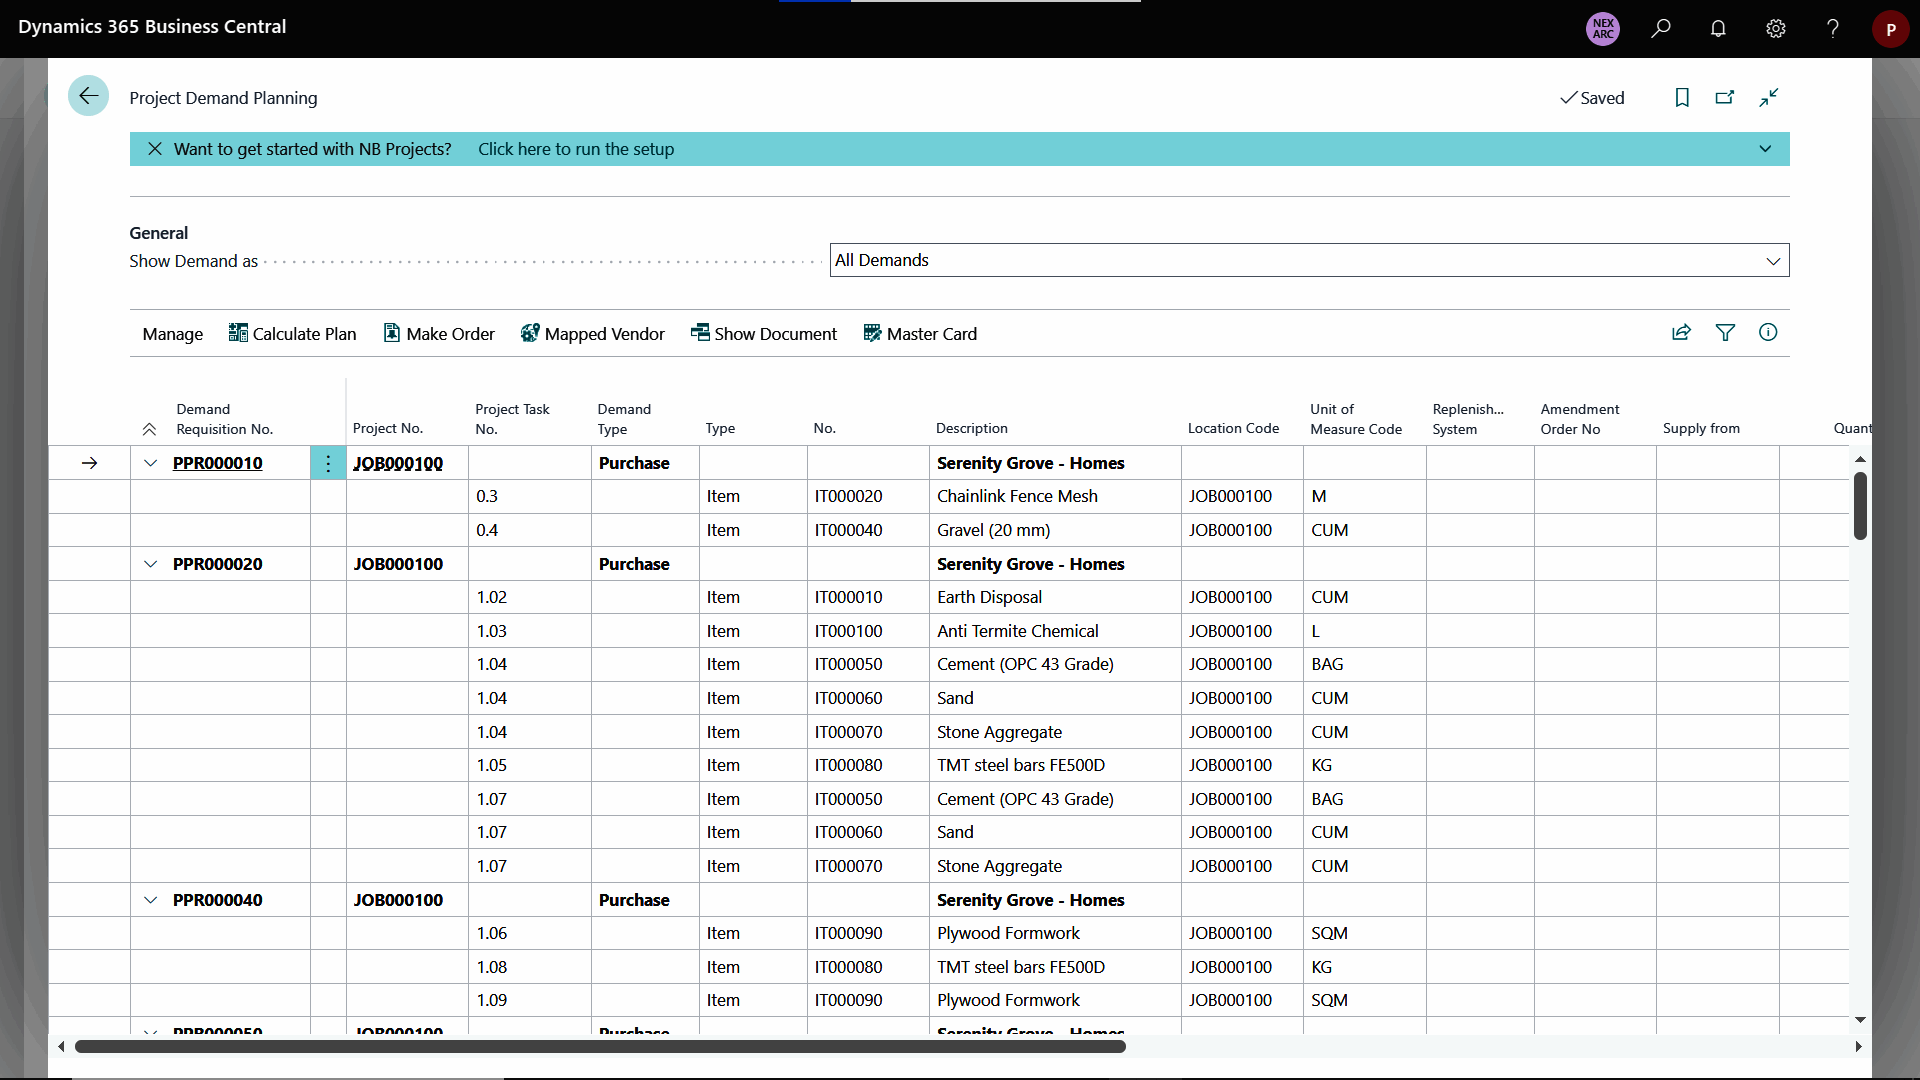Open page in new window icon
This screenshot has width=1920, height=1080.
[1725, 97]
